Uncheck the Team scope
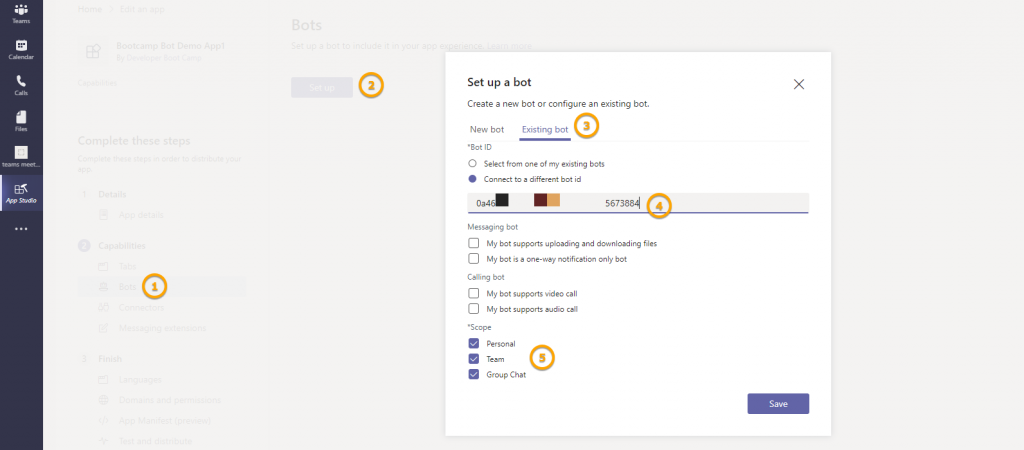1024x450 pixels. click(x=474, y=359)
